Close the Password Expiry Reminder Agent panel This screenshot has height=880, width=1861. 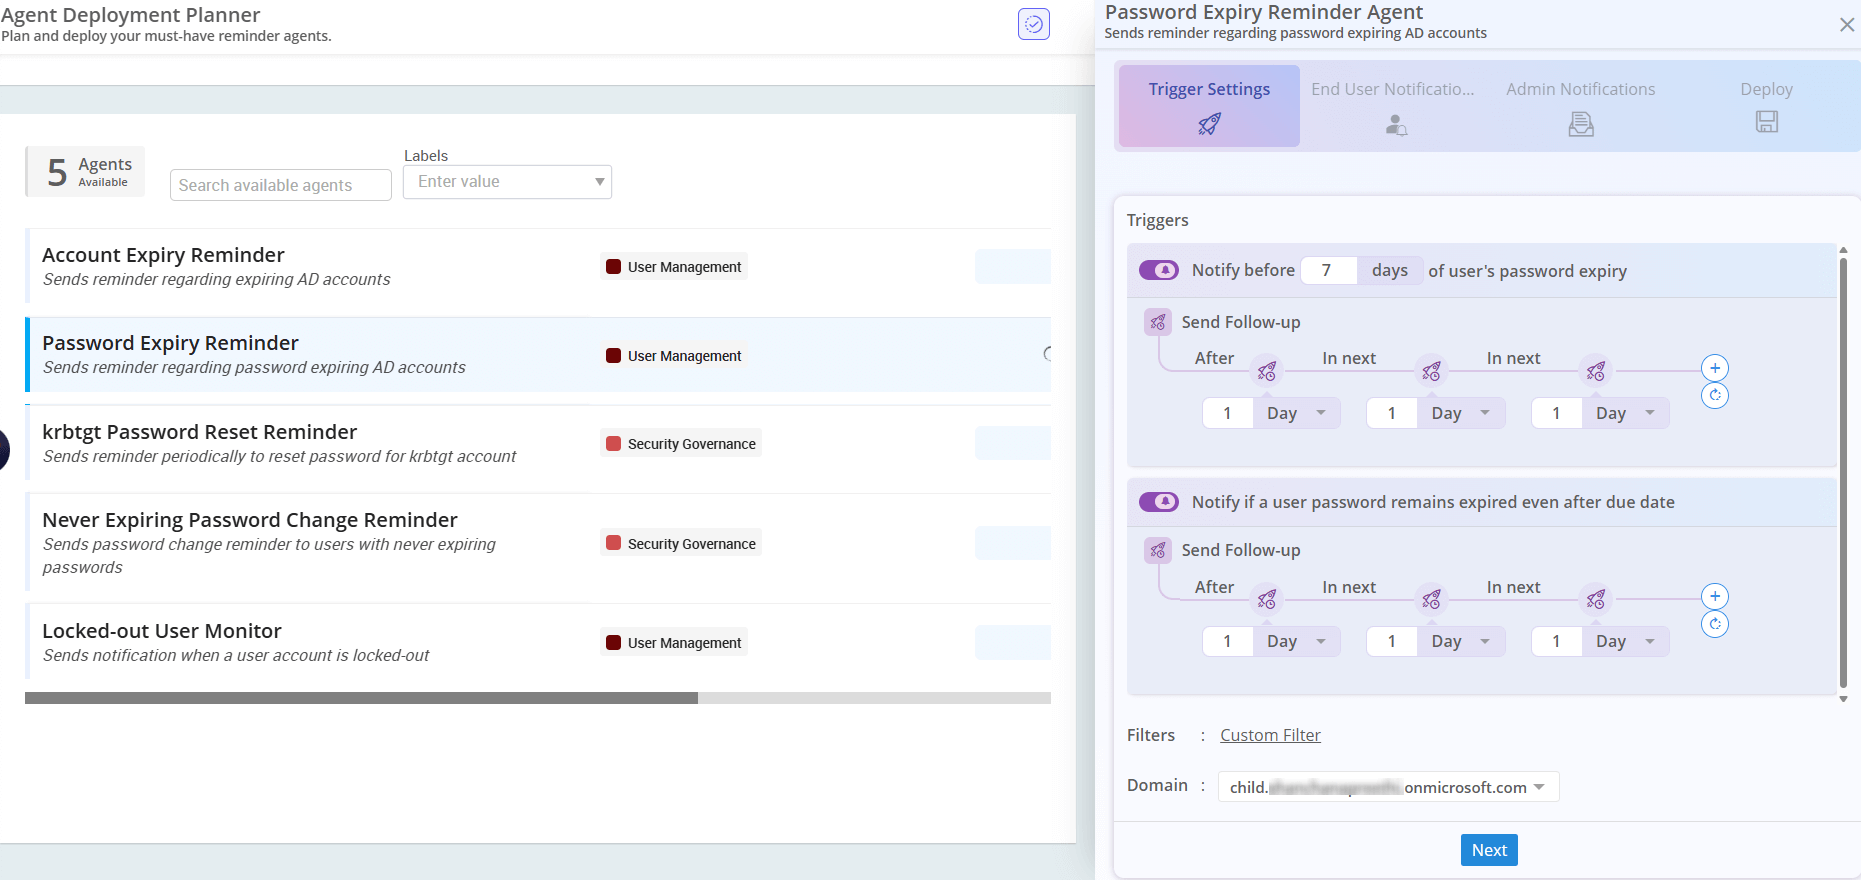tap(1846, 24)
